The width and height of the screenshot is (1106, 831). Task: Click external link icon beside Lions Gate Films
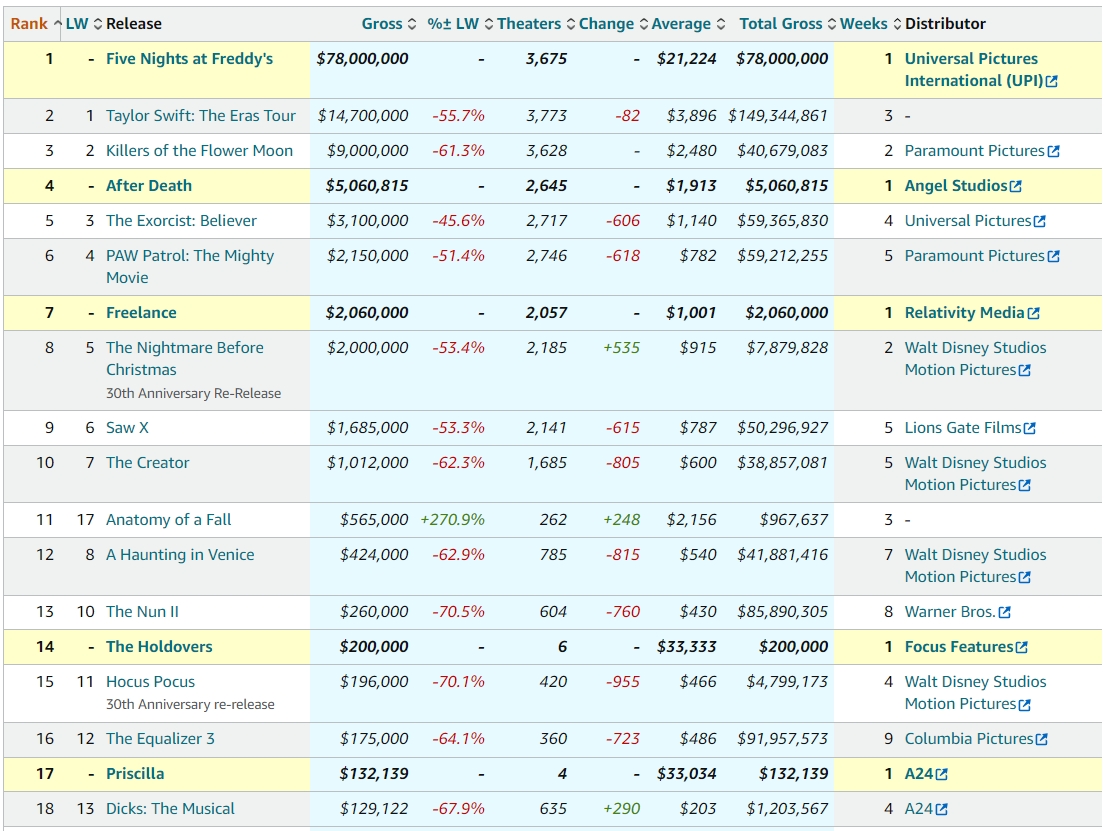(1030, 428)
